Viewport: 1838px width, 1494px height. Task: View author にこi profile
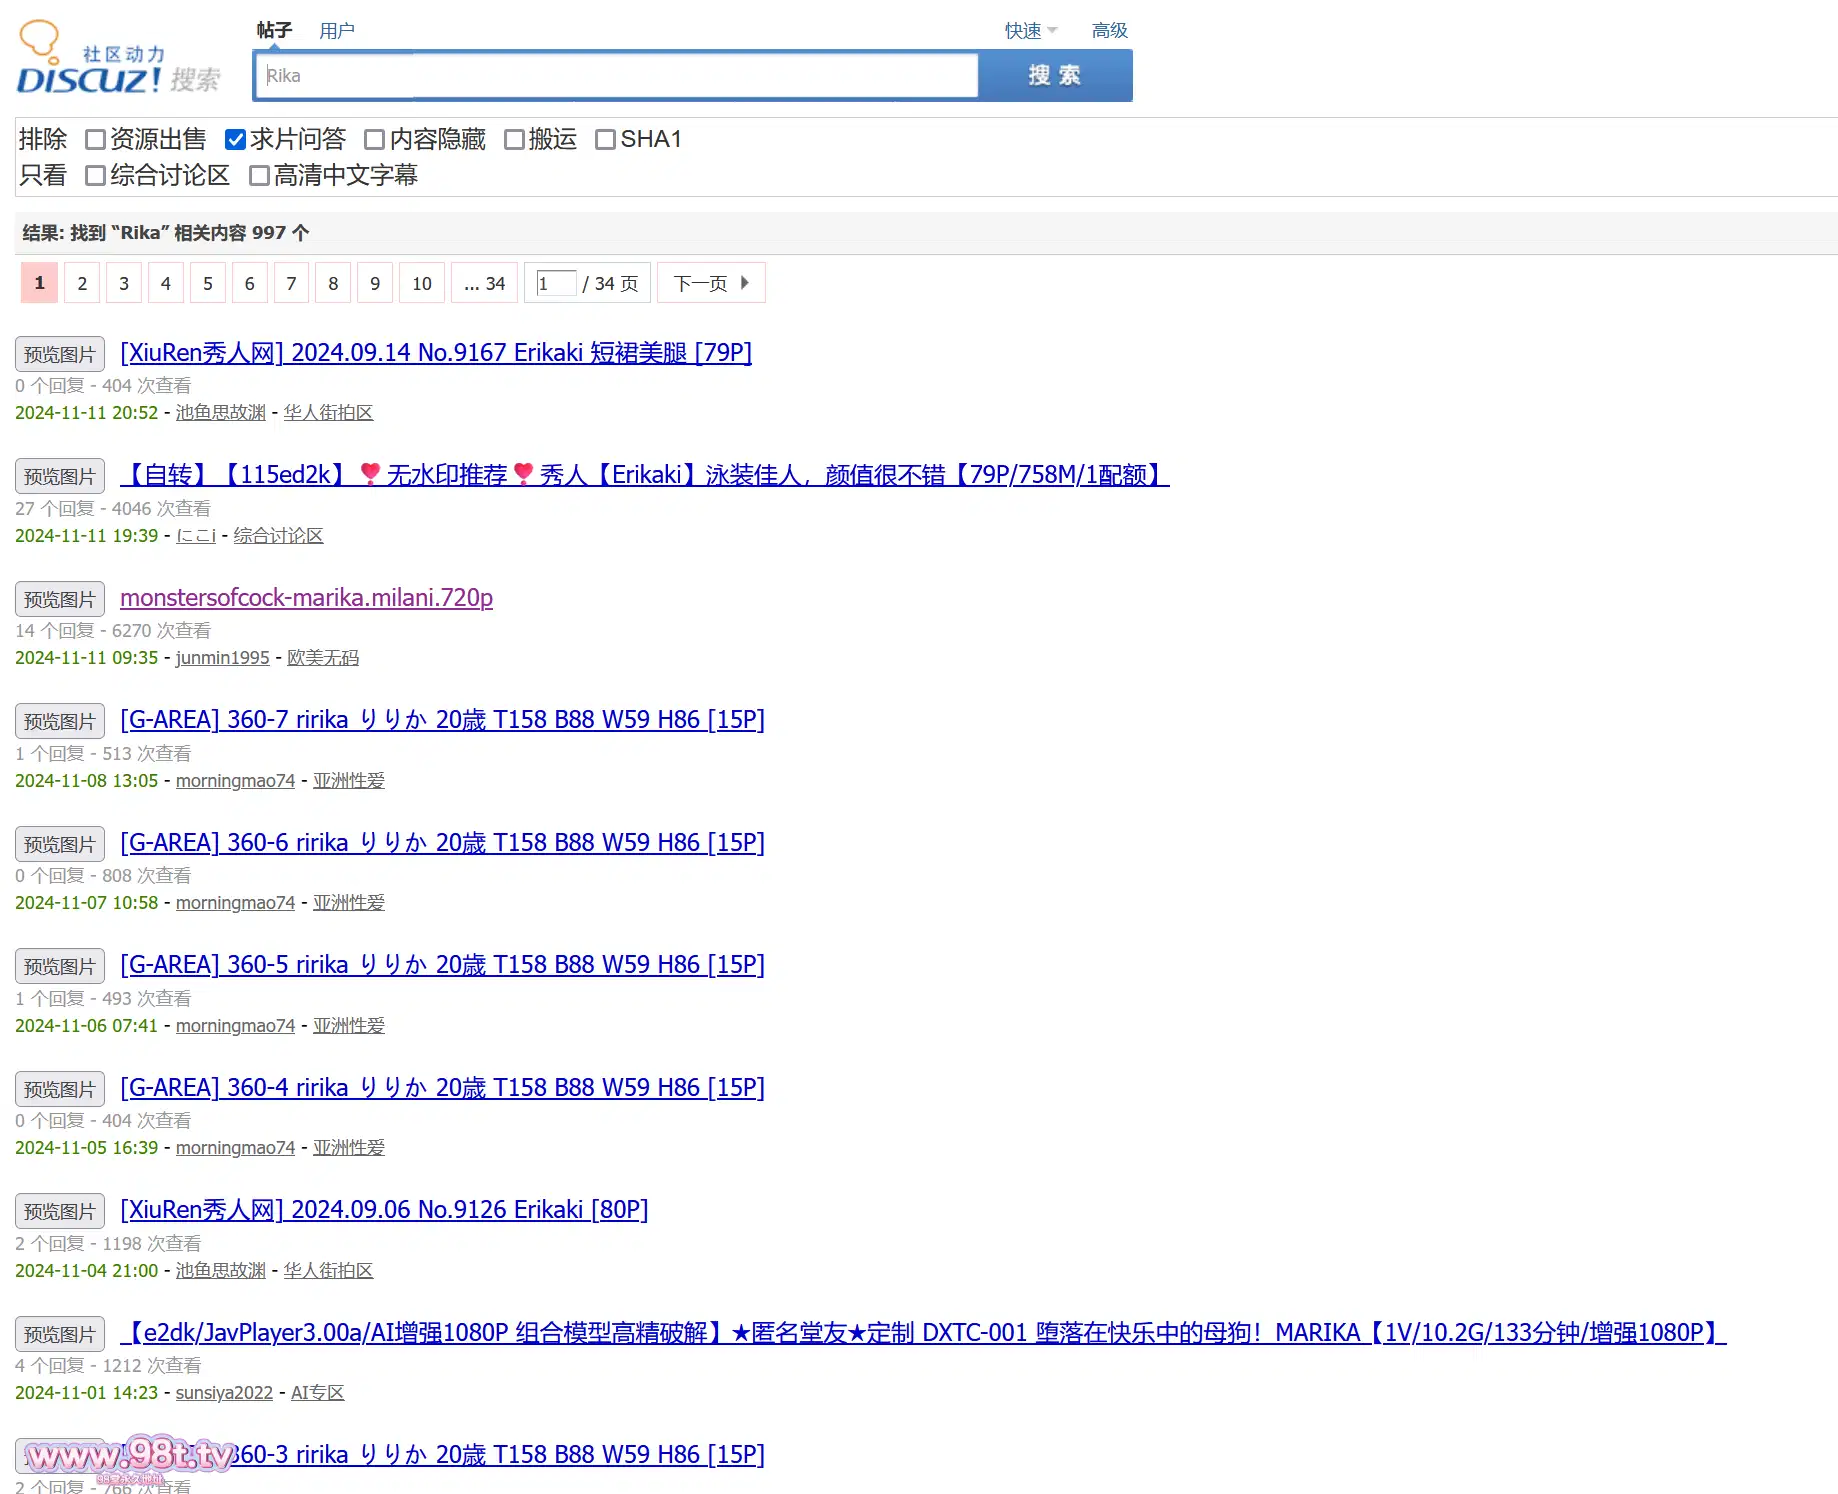coord(196,535)
